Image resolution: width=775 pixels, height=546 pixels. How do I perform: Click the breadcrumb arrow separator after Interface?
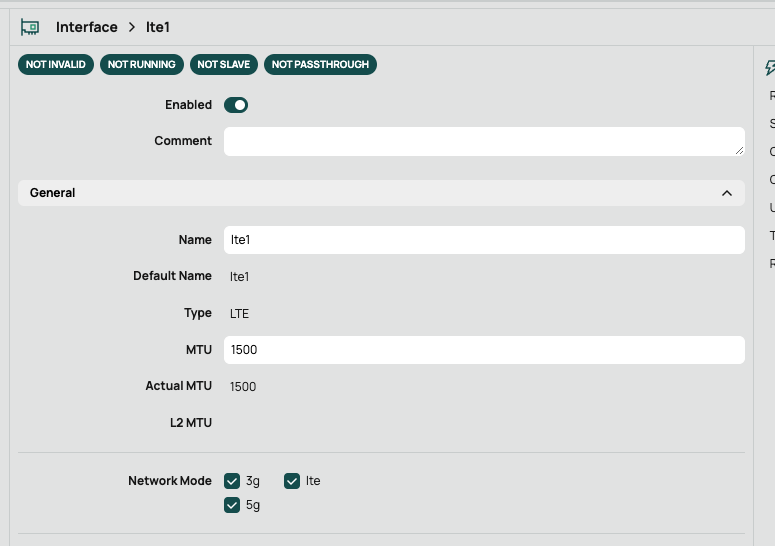pyautogui.click(x=132, y=27)
